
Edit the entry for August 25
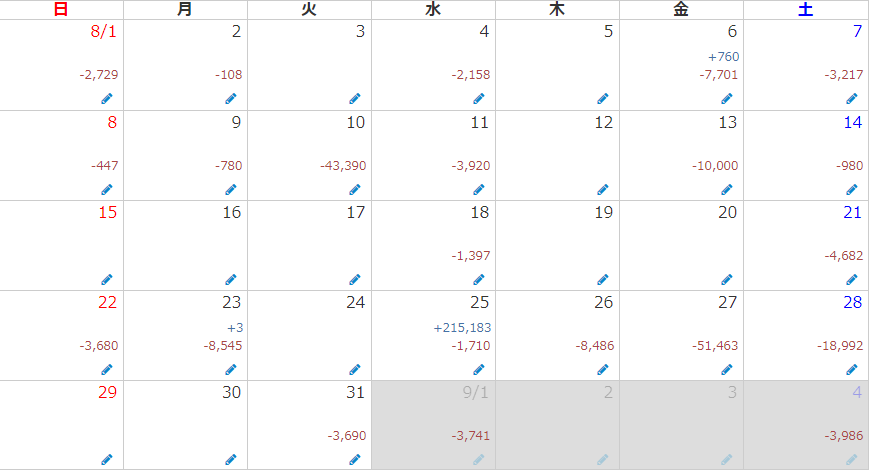479,370
